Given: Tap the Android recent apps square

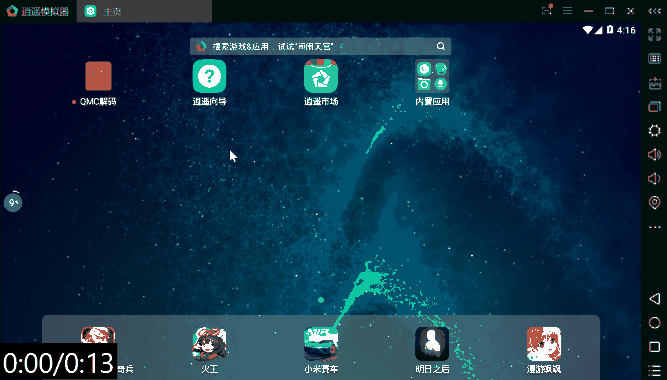Looking at the screenshot, I should click(655, 347).
